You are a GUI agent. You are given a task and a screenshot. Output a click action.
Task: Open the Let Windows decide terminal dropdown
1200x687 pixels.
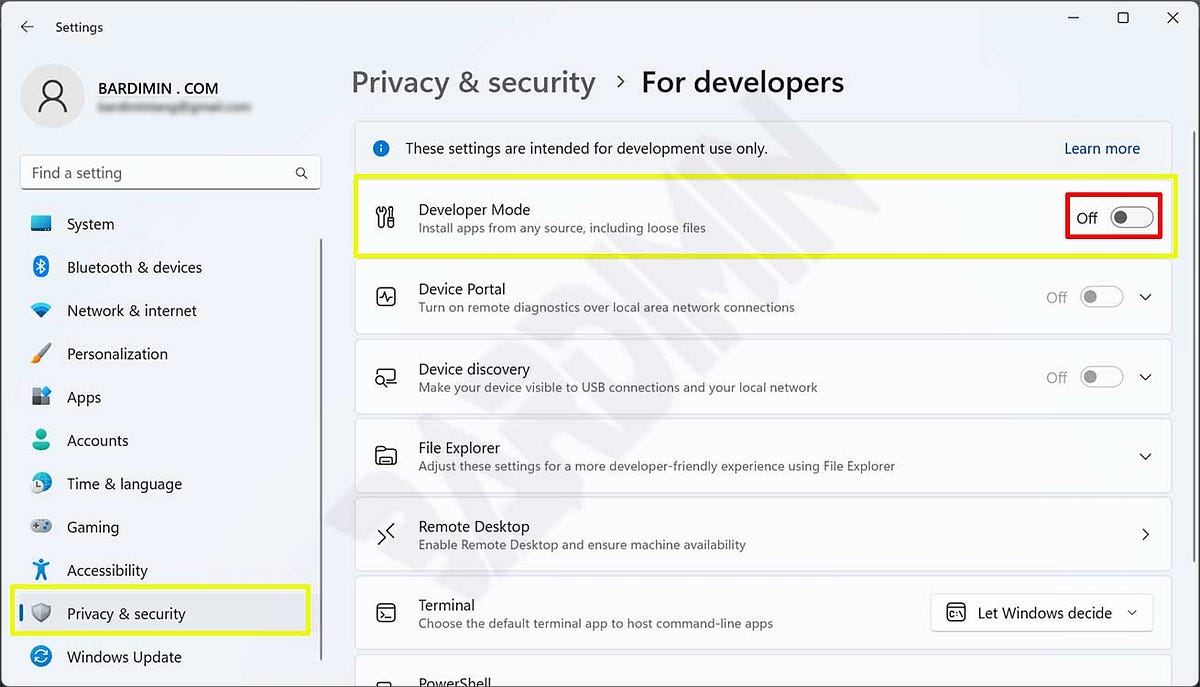click(x=1041, y=612)
